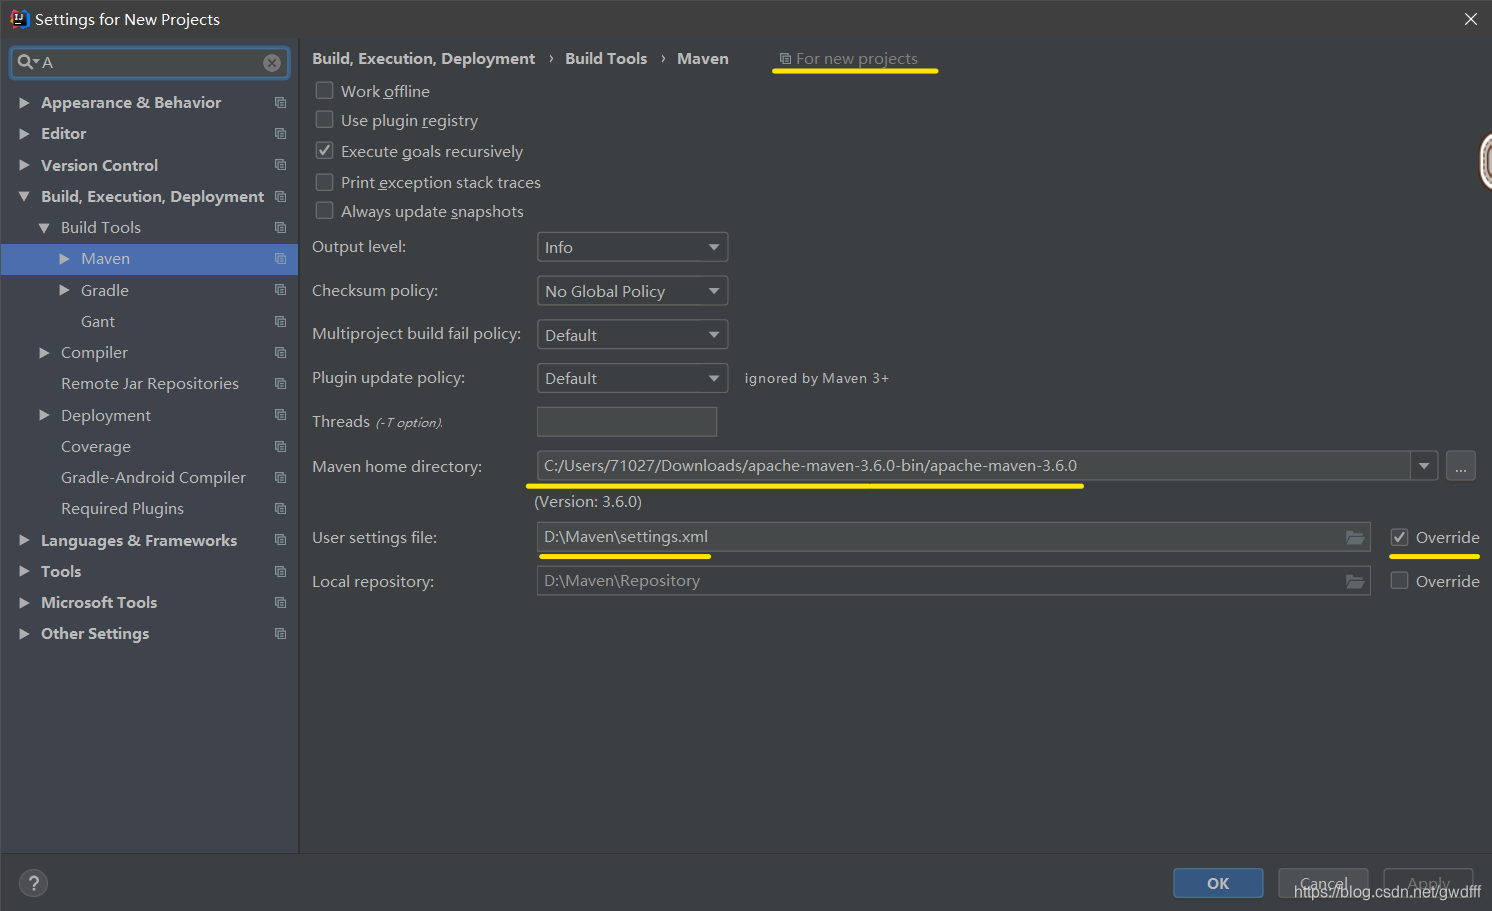Check Override for local repository

tap(1400, 581)
